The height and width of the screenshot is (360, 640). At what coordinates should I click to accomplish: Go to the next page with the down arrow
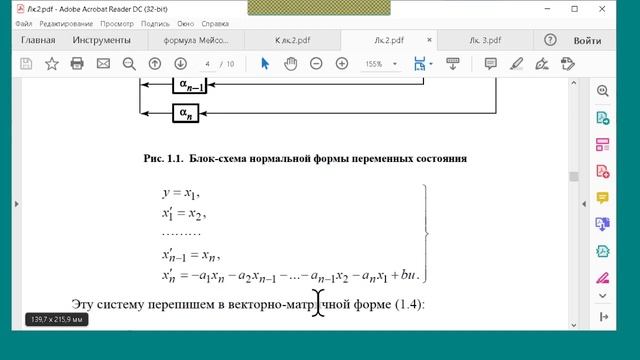(180, 64)
